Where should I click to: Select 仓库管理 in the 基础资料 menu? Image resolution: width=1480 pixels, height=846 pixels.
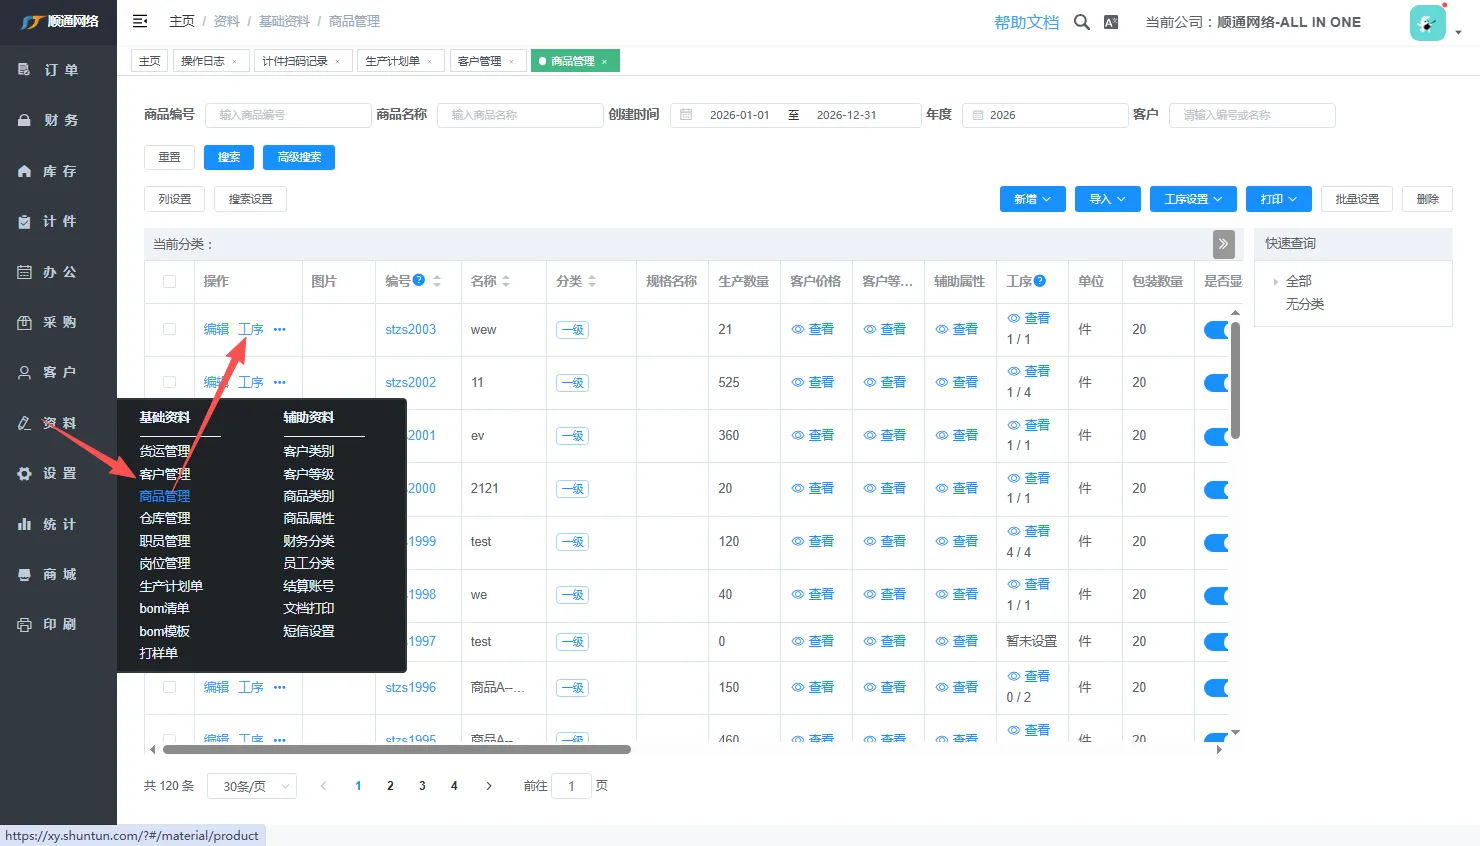(165, 518)
